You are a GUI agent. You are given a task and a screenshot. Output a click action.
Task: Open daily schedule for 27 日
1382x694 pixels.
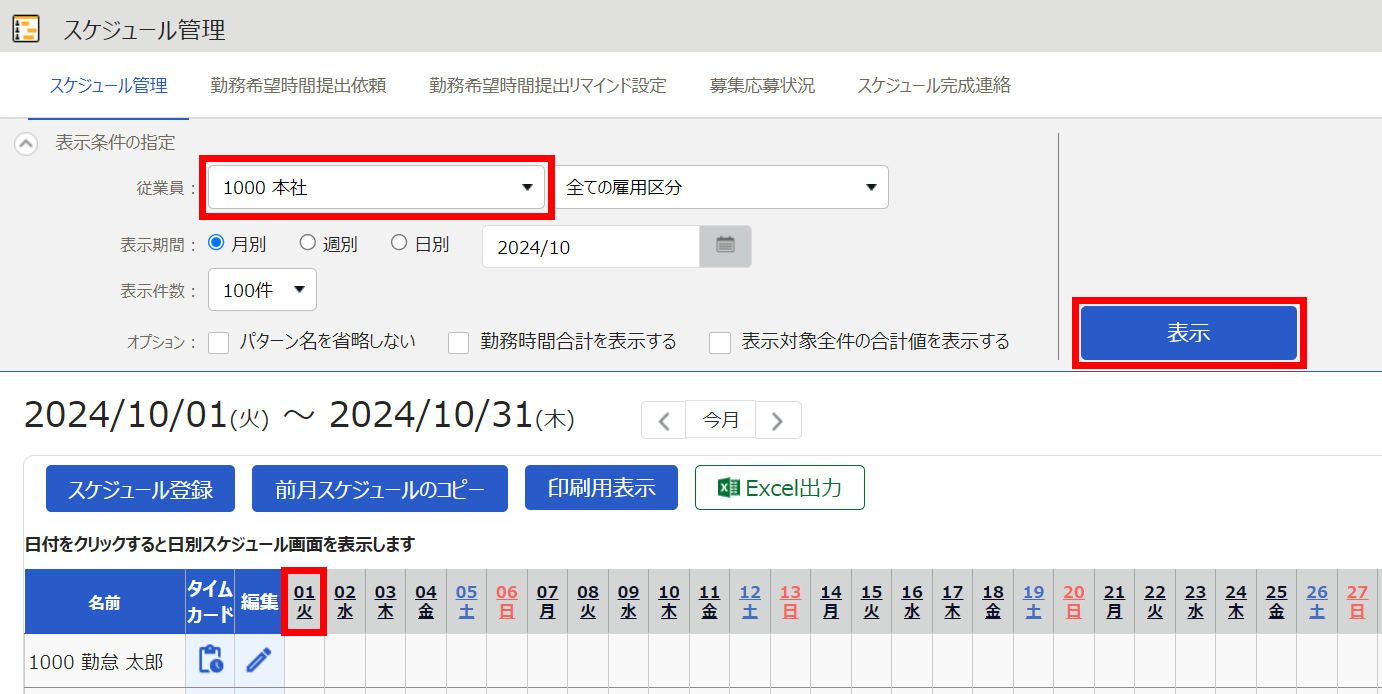coord(1357,602)
